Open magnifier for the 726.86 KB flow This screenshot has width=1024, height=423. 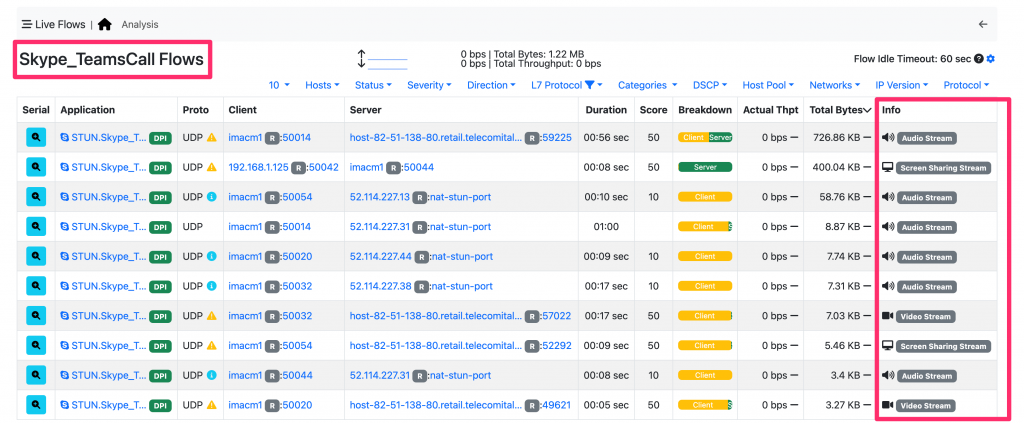[36, 138]
